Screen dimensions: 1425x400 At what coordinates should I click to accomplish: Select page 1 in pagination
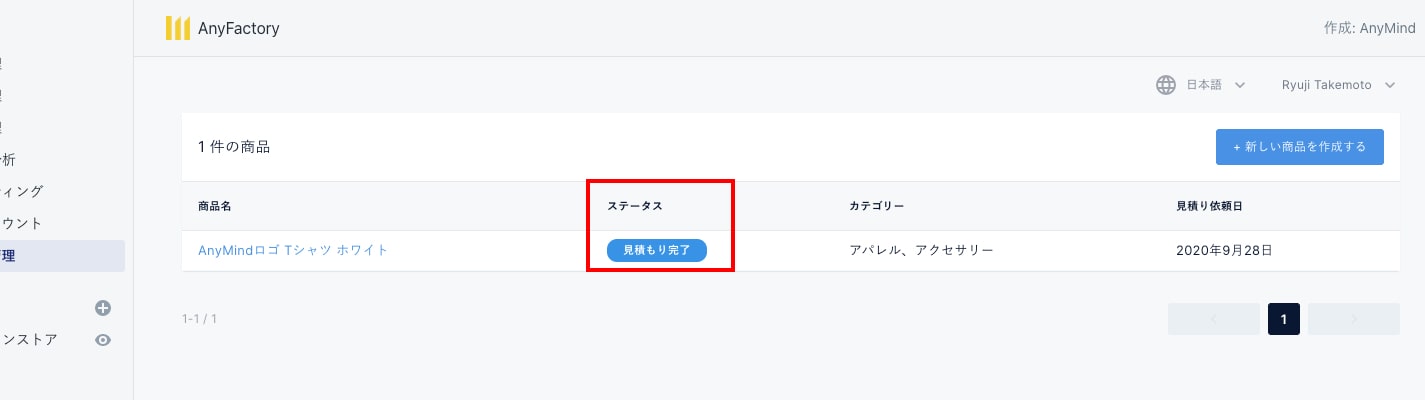[1283, 319]
